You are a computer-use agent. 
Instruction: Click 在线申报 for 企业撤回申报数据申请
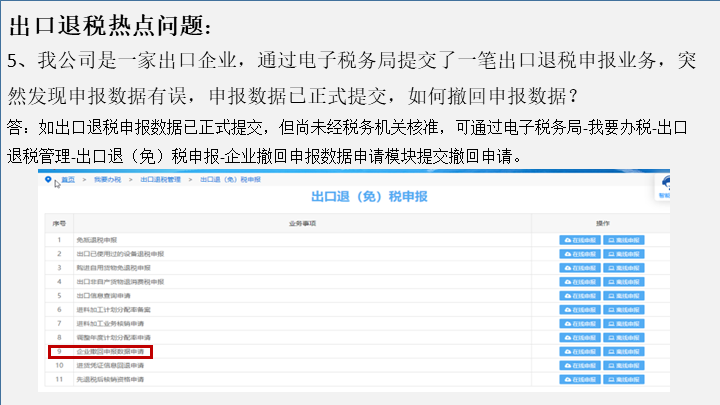tap(580, 352)
